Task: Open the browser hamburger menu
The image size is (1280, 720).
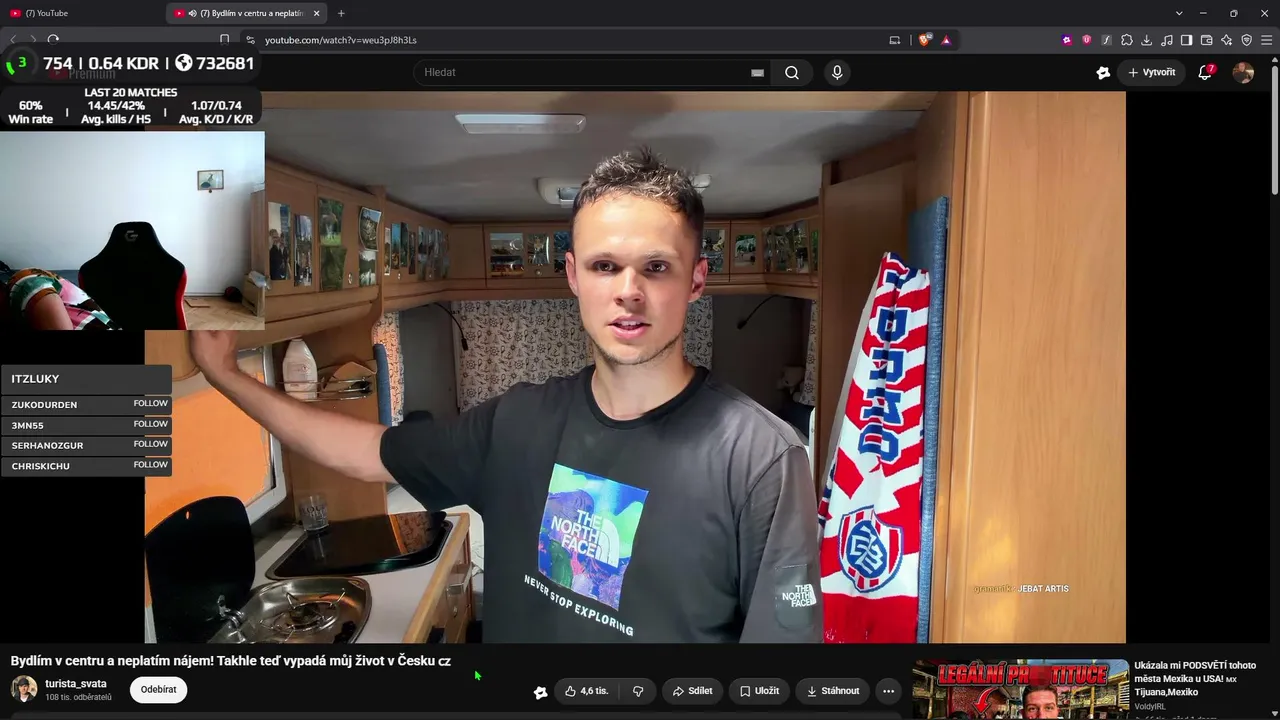Action: [1266, 40]
